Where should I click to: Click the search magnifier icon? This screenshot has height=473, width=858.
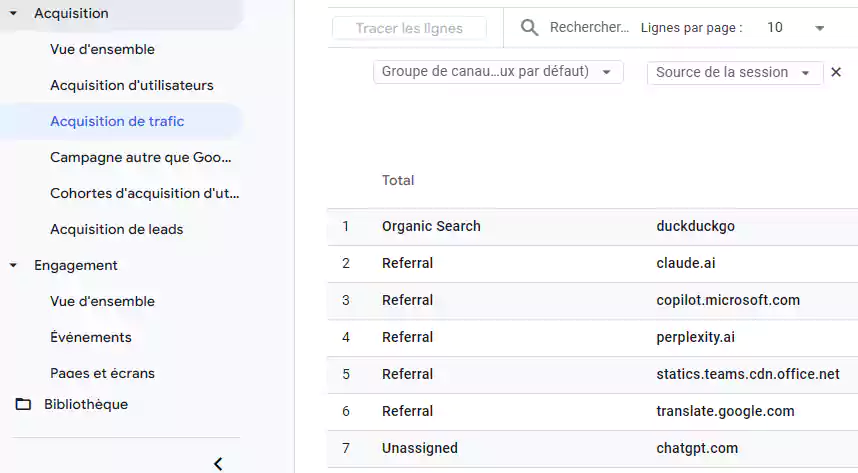pos(529,27)
